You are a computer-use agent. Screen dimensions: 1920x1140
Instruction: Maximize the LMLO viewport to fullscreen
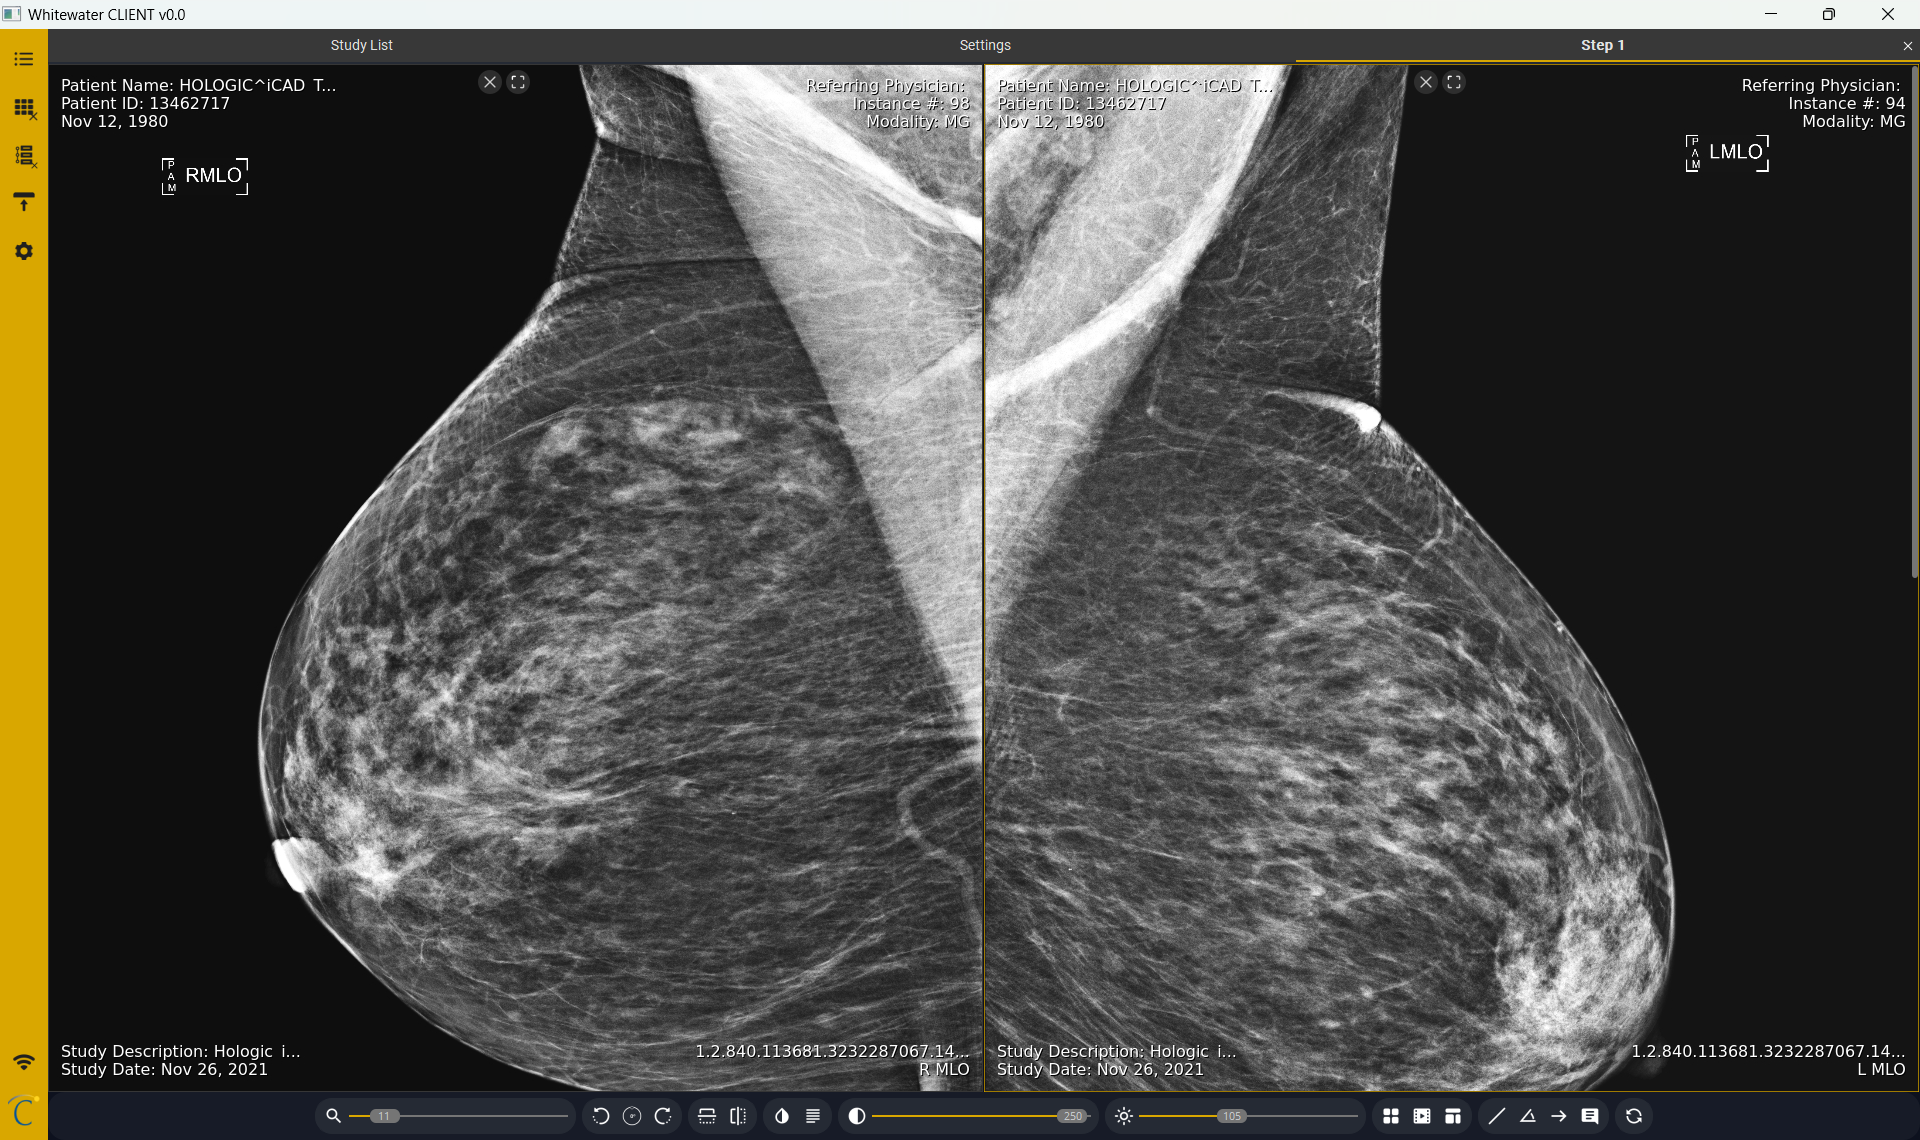[1454, 82]
